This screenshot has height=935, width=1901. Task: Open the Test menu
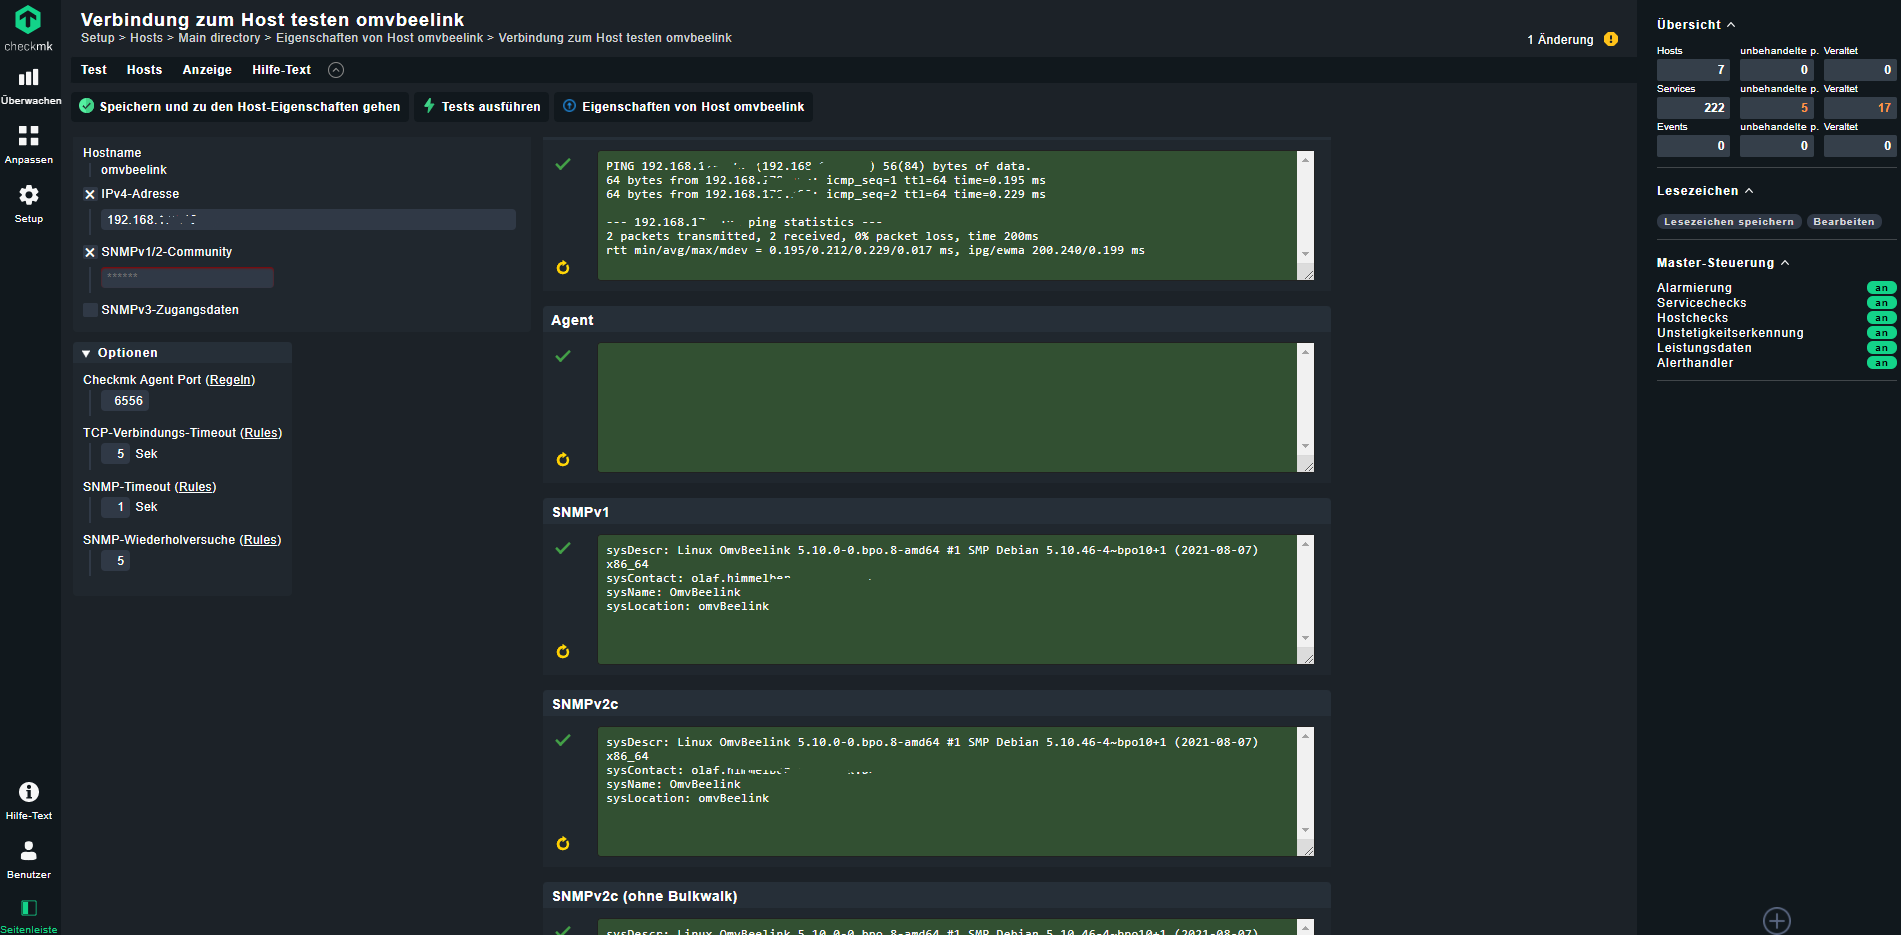coord(94,70)
